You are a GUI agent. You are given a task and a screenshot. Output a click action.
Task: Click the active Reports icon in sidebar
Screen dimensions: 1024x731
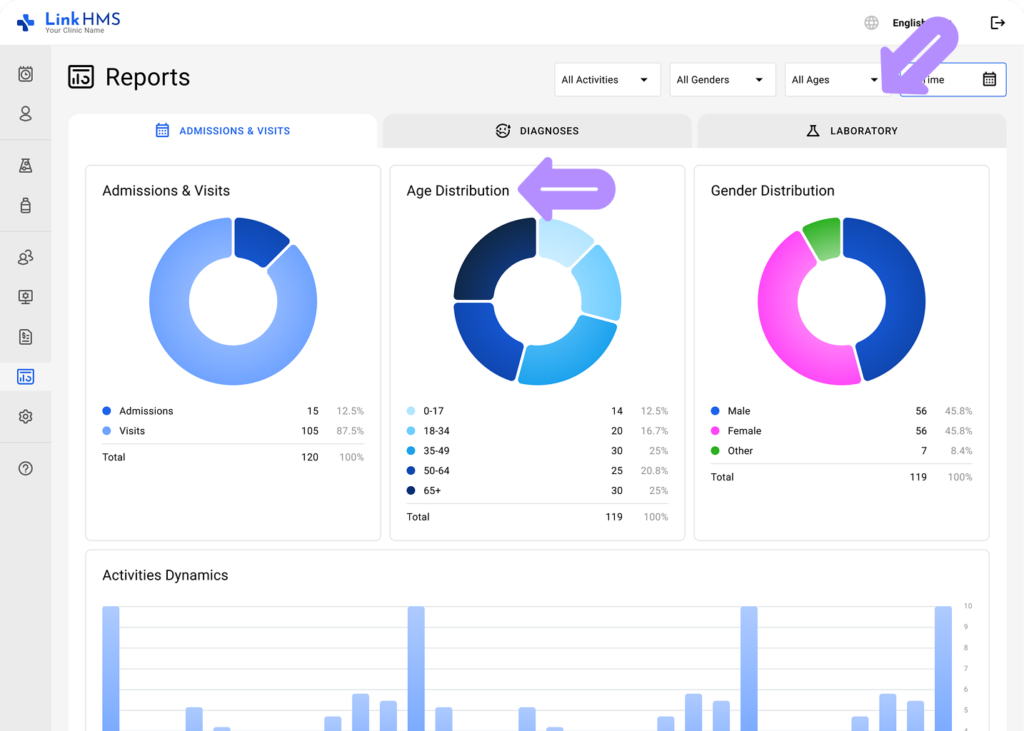point(25,376)
